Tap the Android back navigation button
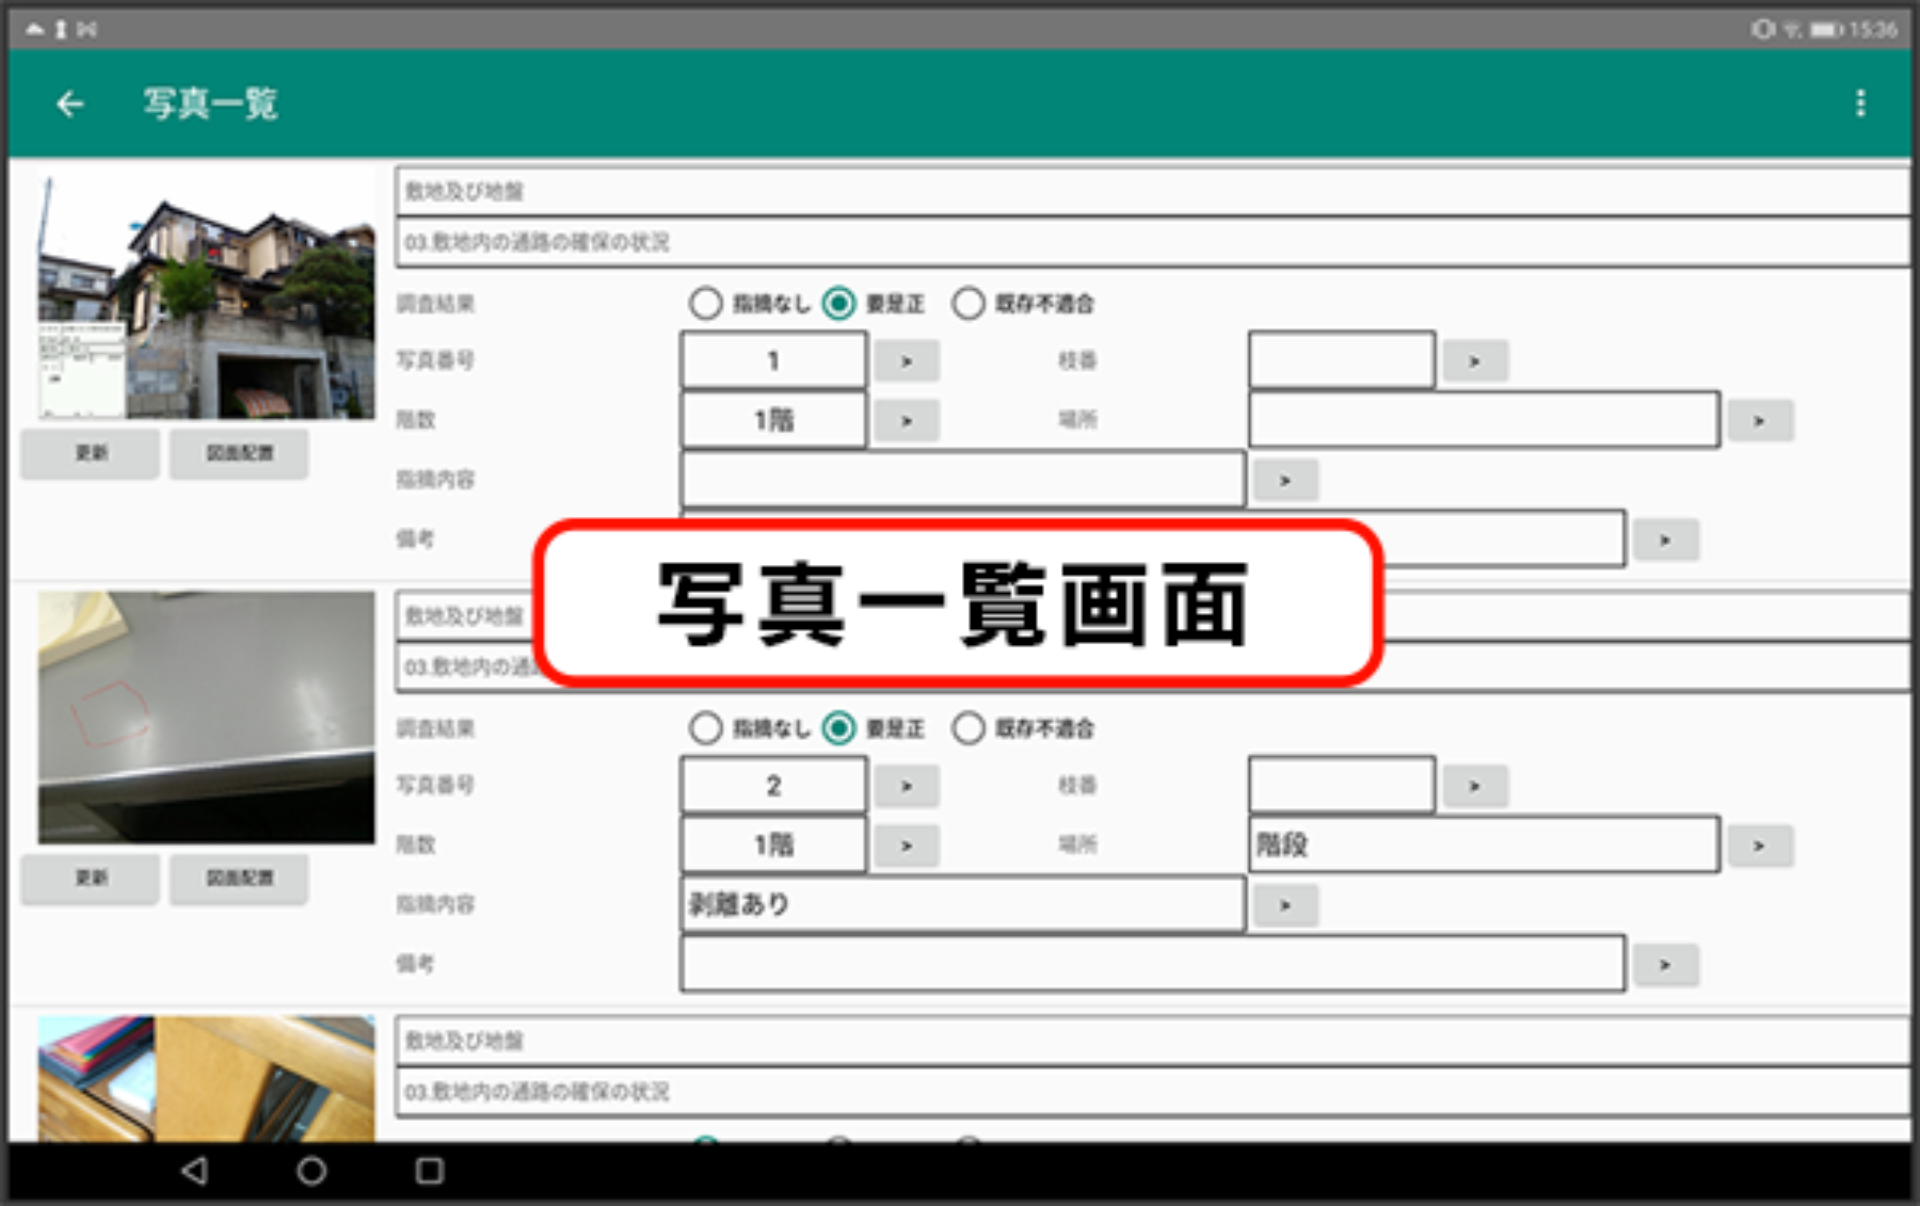This screenshot has height=1206, width=1920. pos(195,1170)
